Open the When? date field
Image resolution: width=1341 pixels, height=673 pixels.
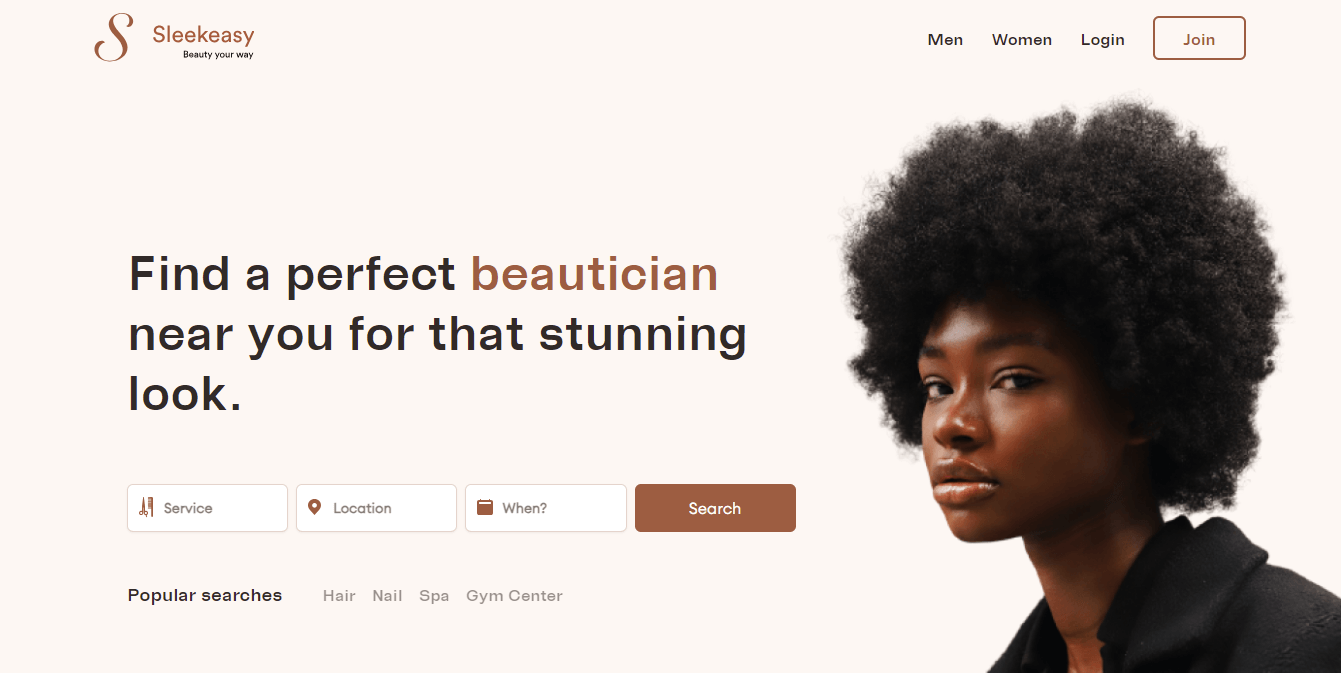tap(546, 508)
